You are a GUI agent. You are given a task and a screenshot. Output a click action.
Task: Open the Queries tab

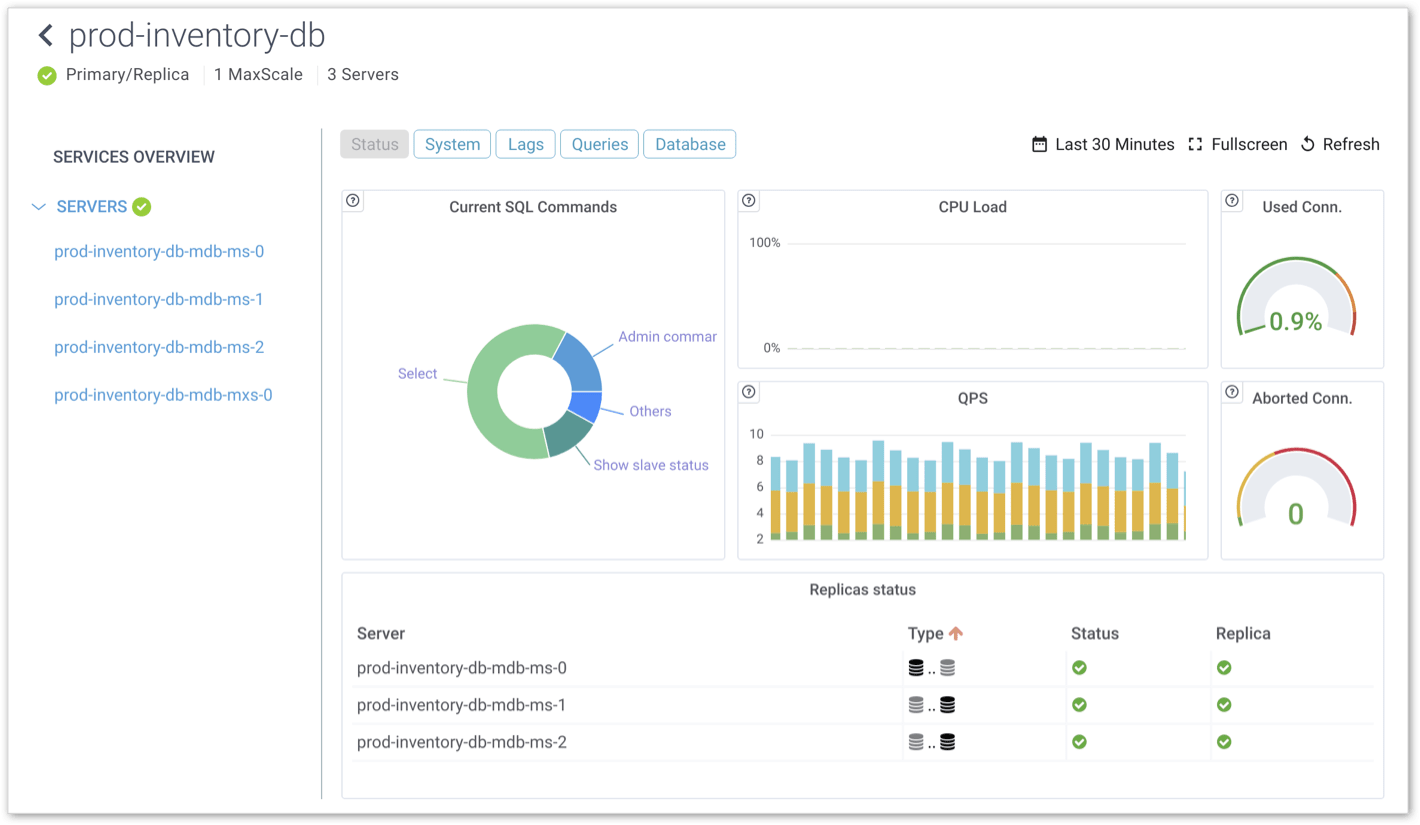coord(599,143)
